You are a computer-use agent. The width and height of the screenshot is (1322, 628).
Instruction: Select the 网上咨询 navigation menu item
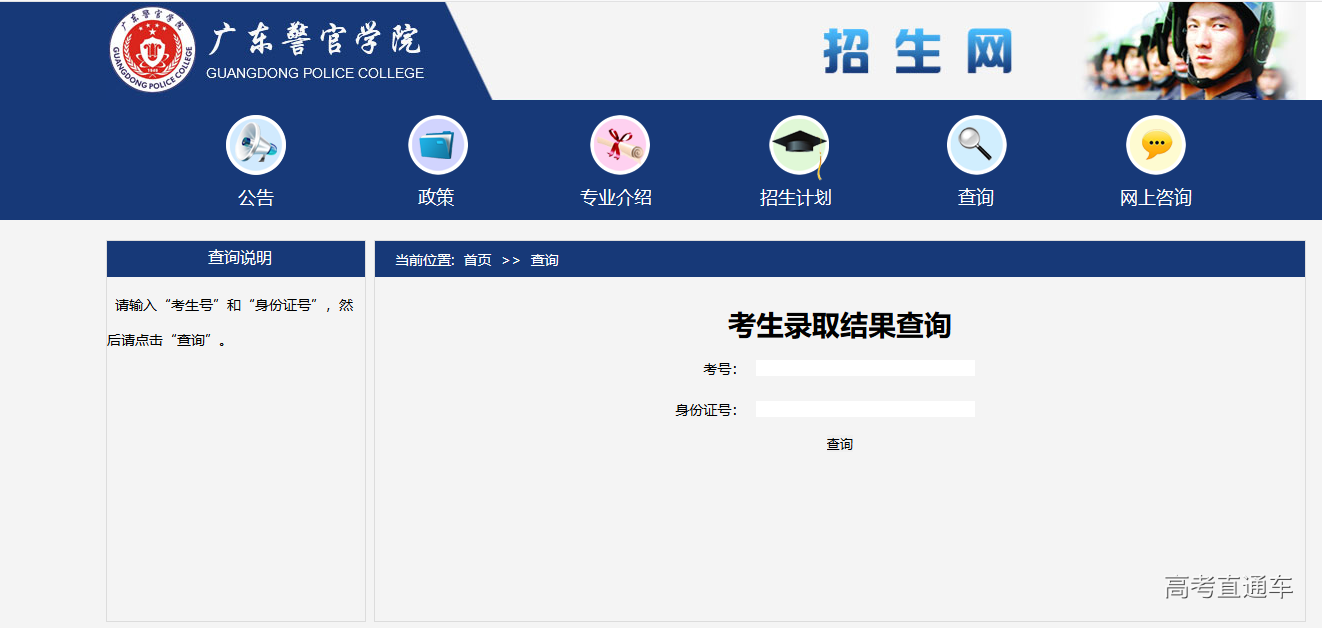(1155, 197)
